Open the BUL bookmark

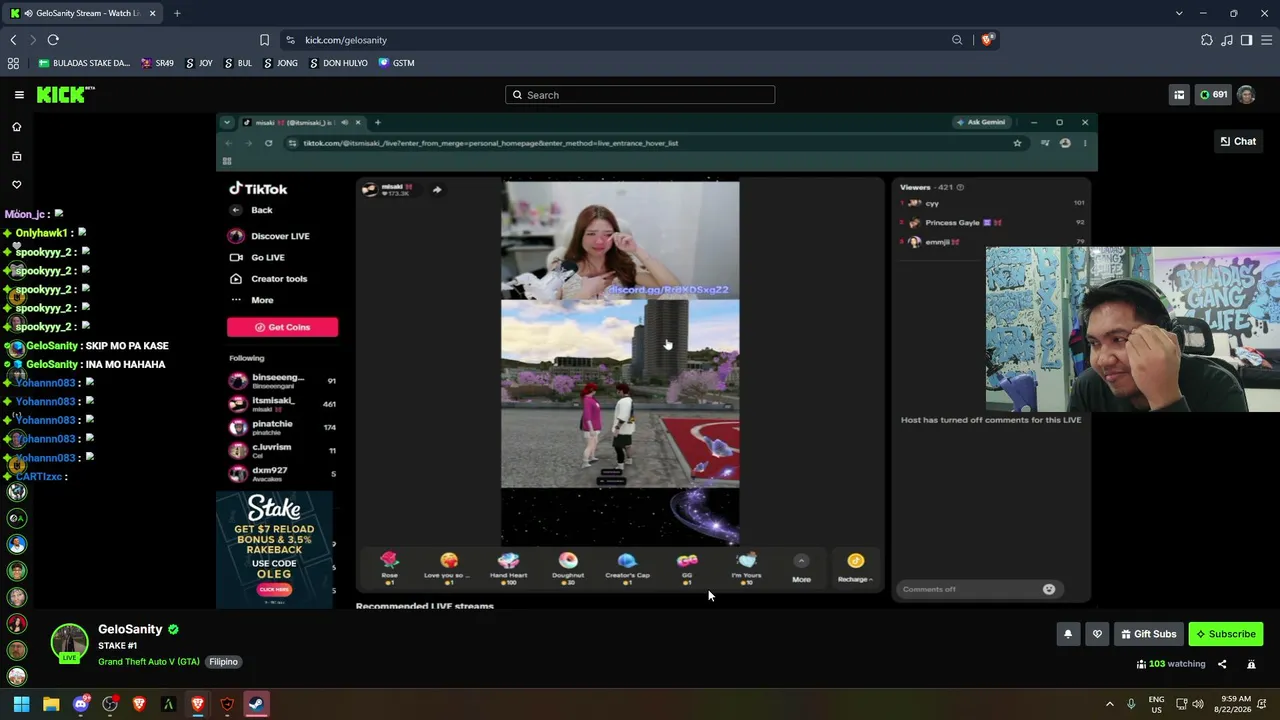237,63
